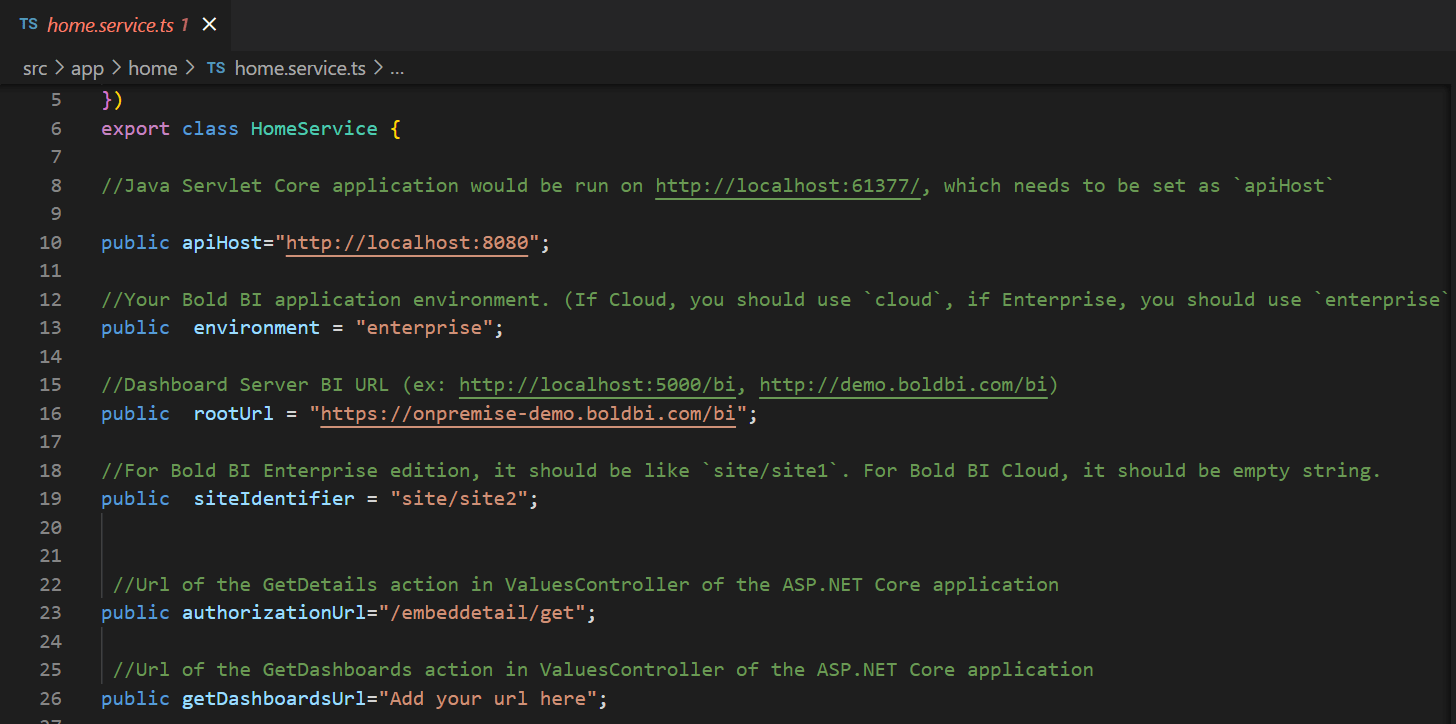Open the onpremise-demo.boldbi.com/bi rootUrl link
The image size is (1456, 724).
coord(527,413)
